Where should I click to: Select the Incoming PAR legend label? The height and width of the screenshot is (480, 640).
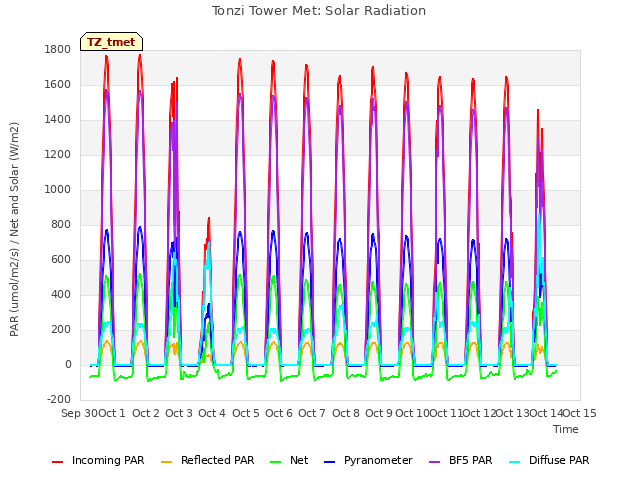click(108, 460)
